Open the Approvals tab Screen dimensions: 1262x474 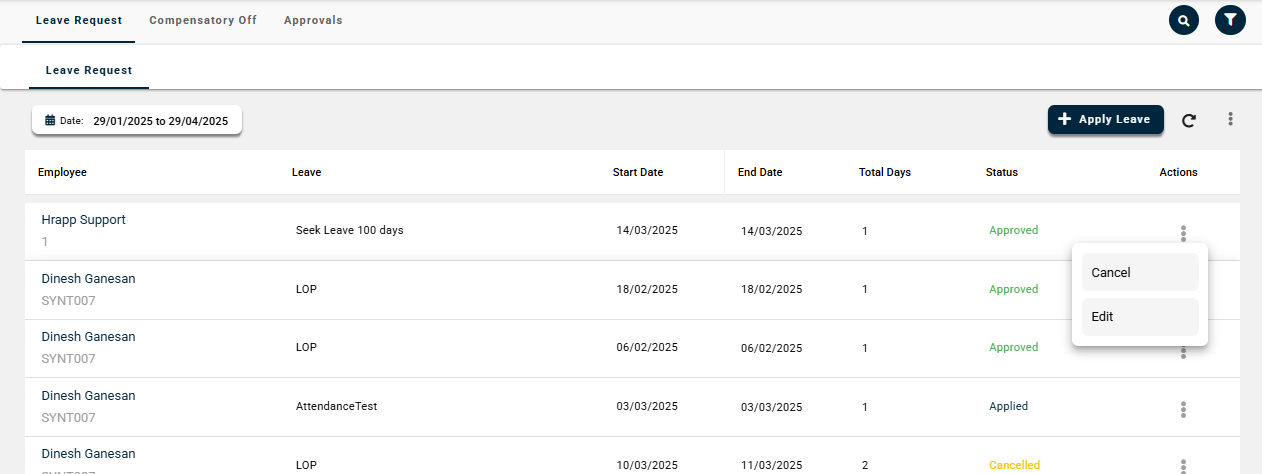(313, 20)
